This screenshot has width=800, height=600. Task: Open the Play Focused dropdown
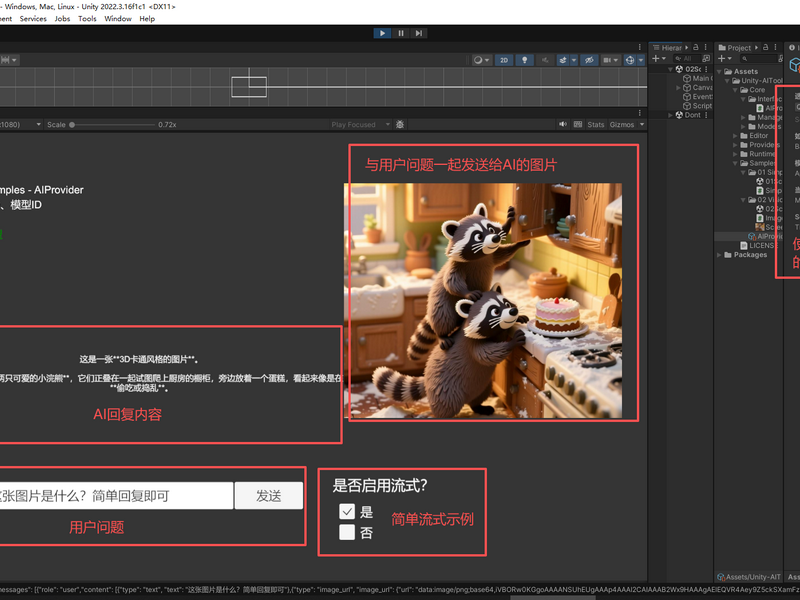[360, 124]
